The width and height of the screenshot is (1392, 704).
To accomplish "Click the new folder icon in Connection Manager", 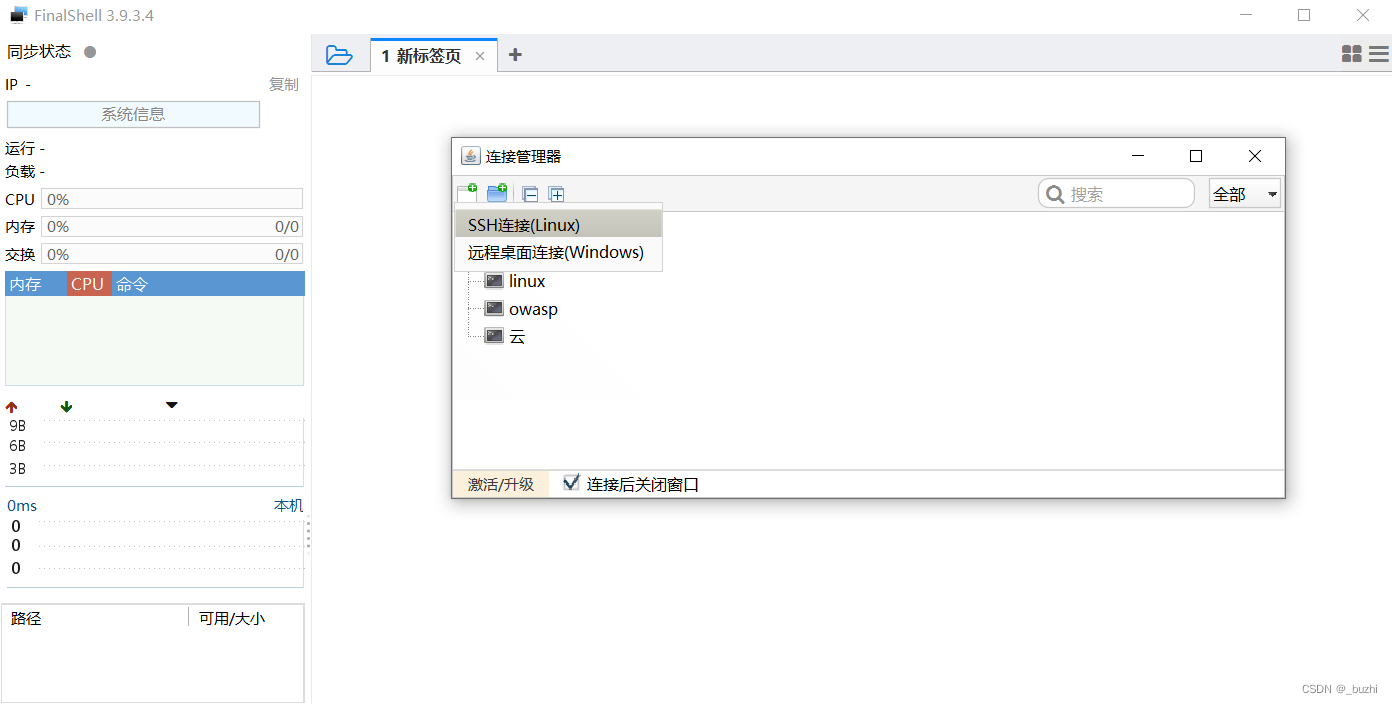I will coord(497,193).
